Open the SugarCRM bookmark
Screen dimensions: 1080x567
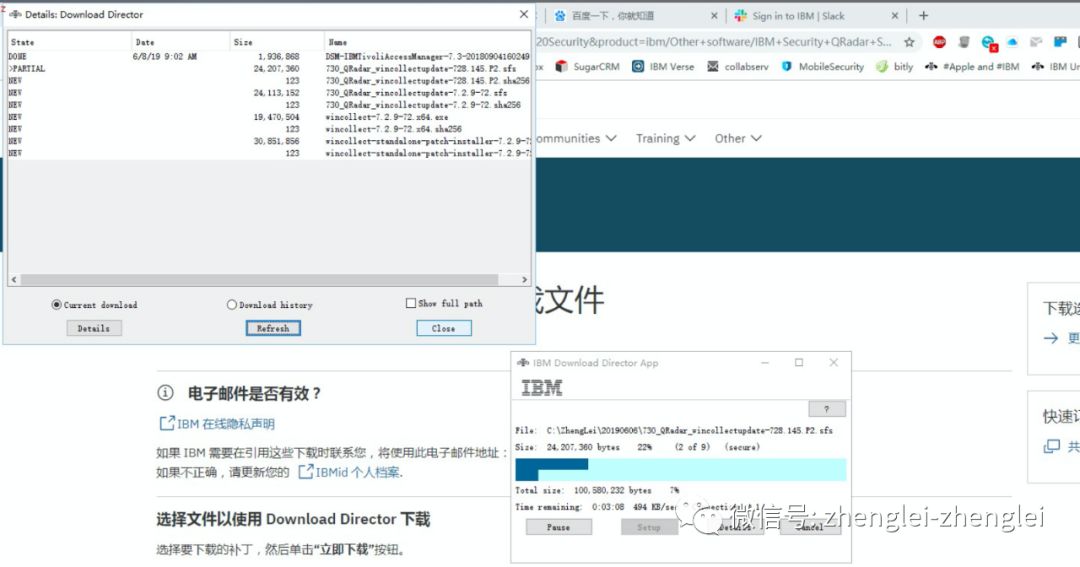tap(588, 67)
